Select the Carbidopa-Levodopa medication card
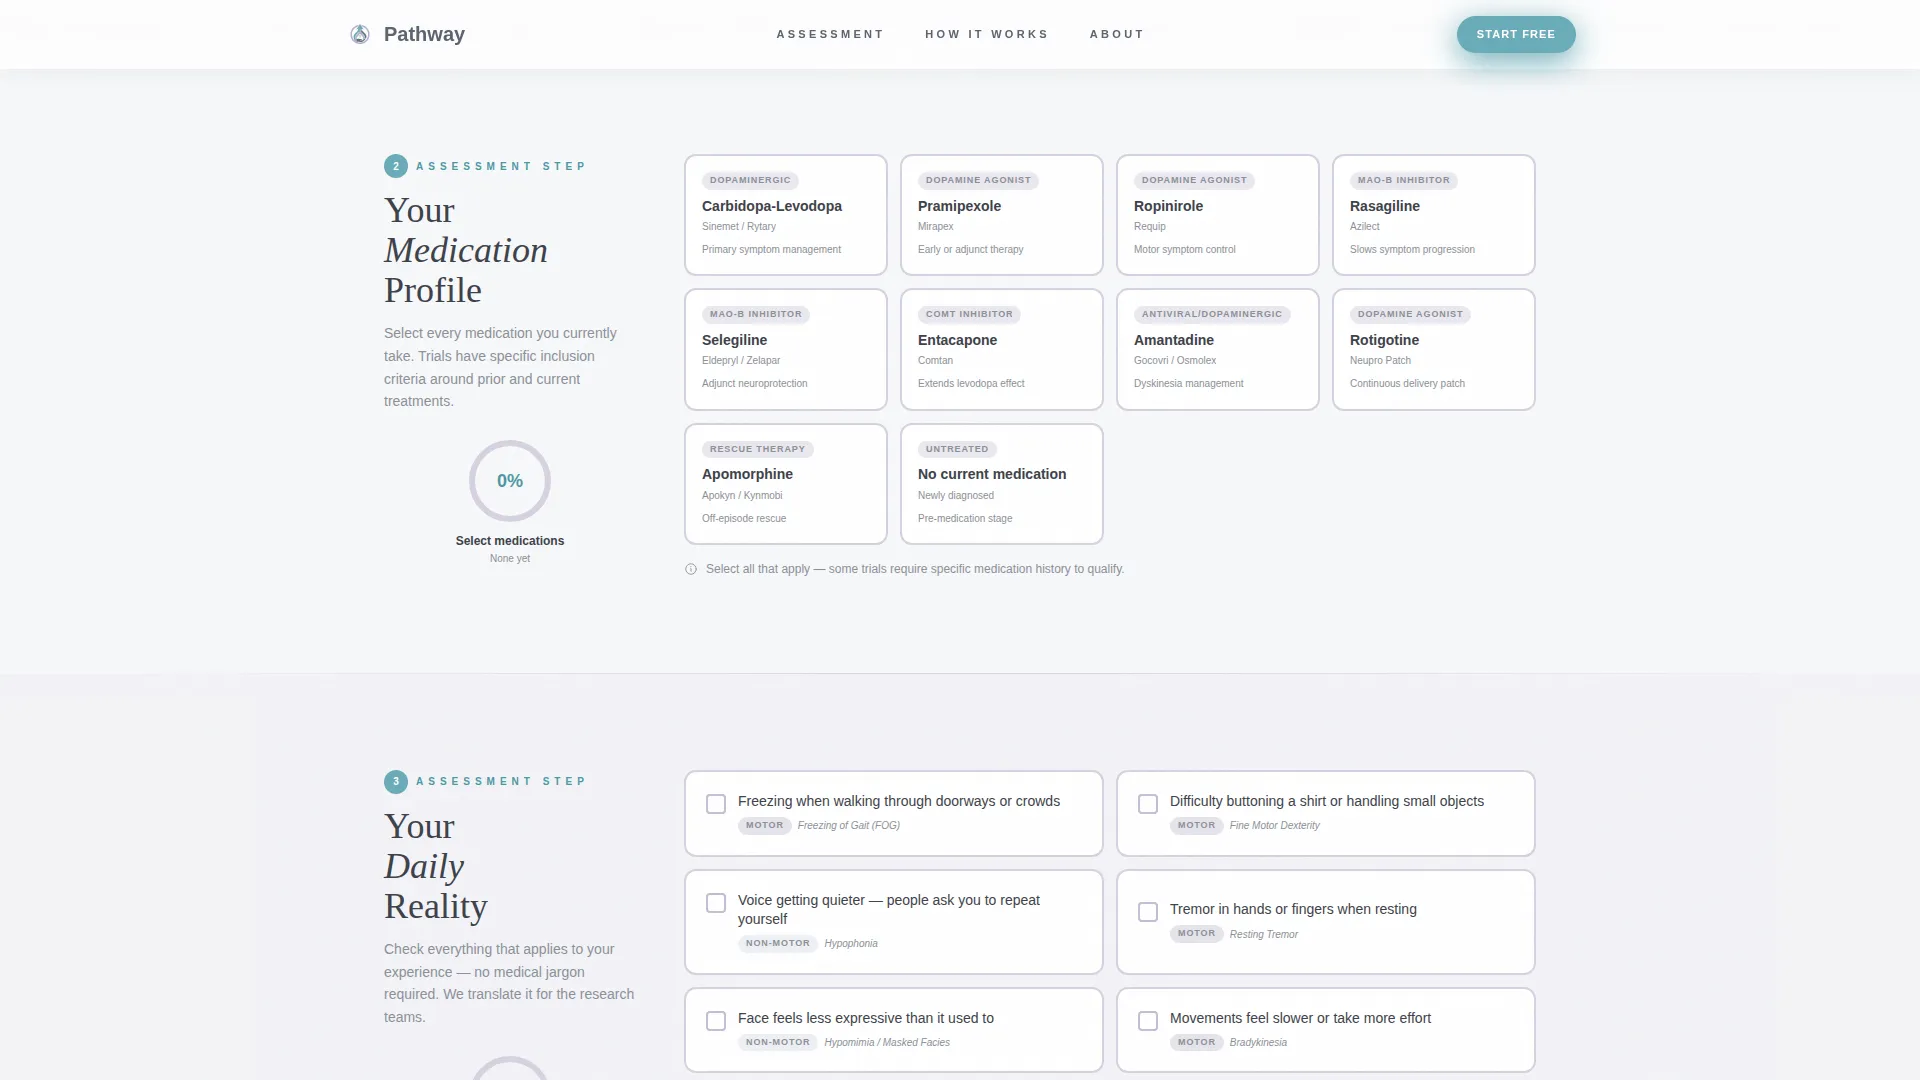The height and width of the screenshot is (1080, 1920). tap(786, 215)
